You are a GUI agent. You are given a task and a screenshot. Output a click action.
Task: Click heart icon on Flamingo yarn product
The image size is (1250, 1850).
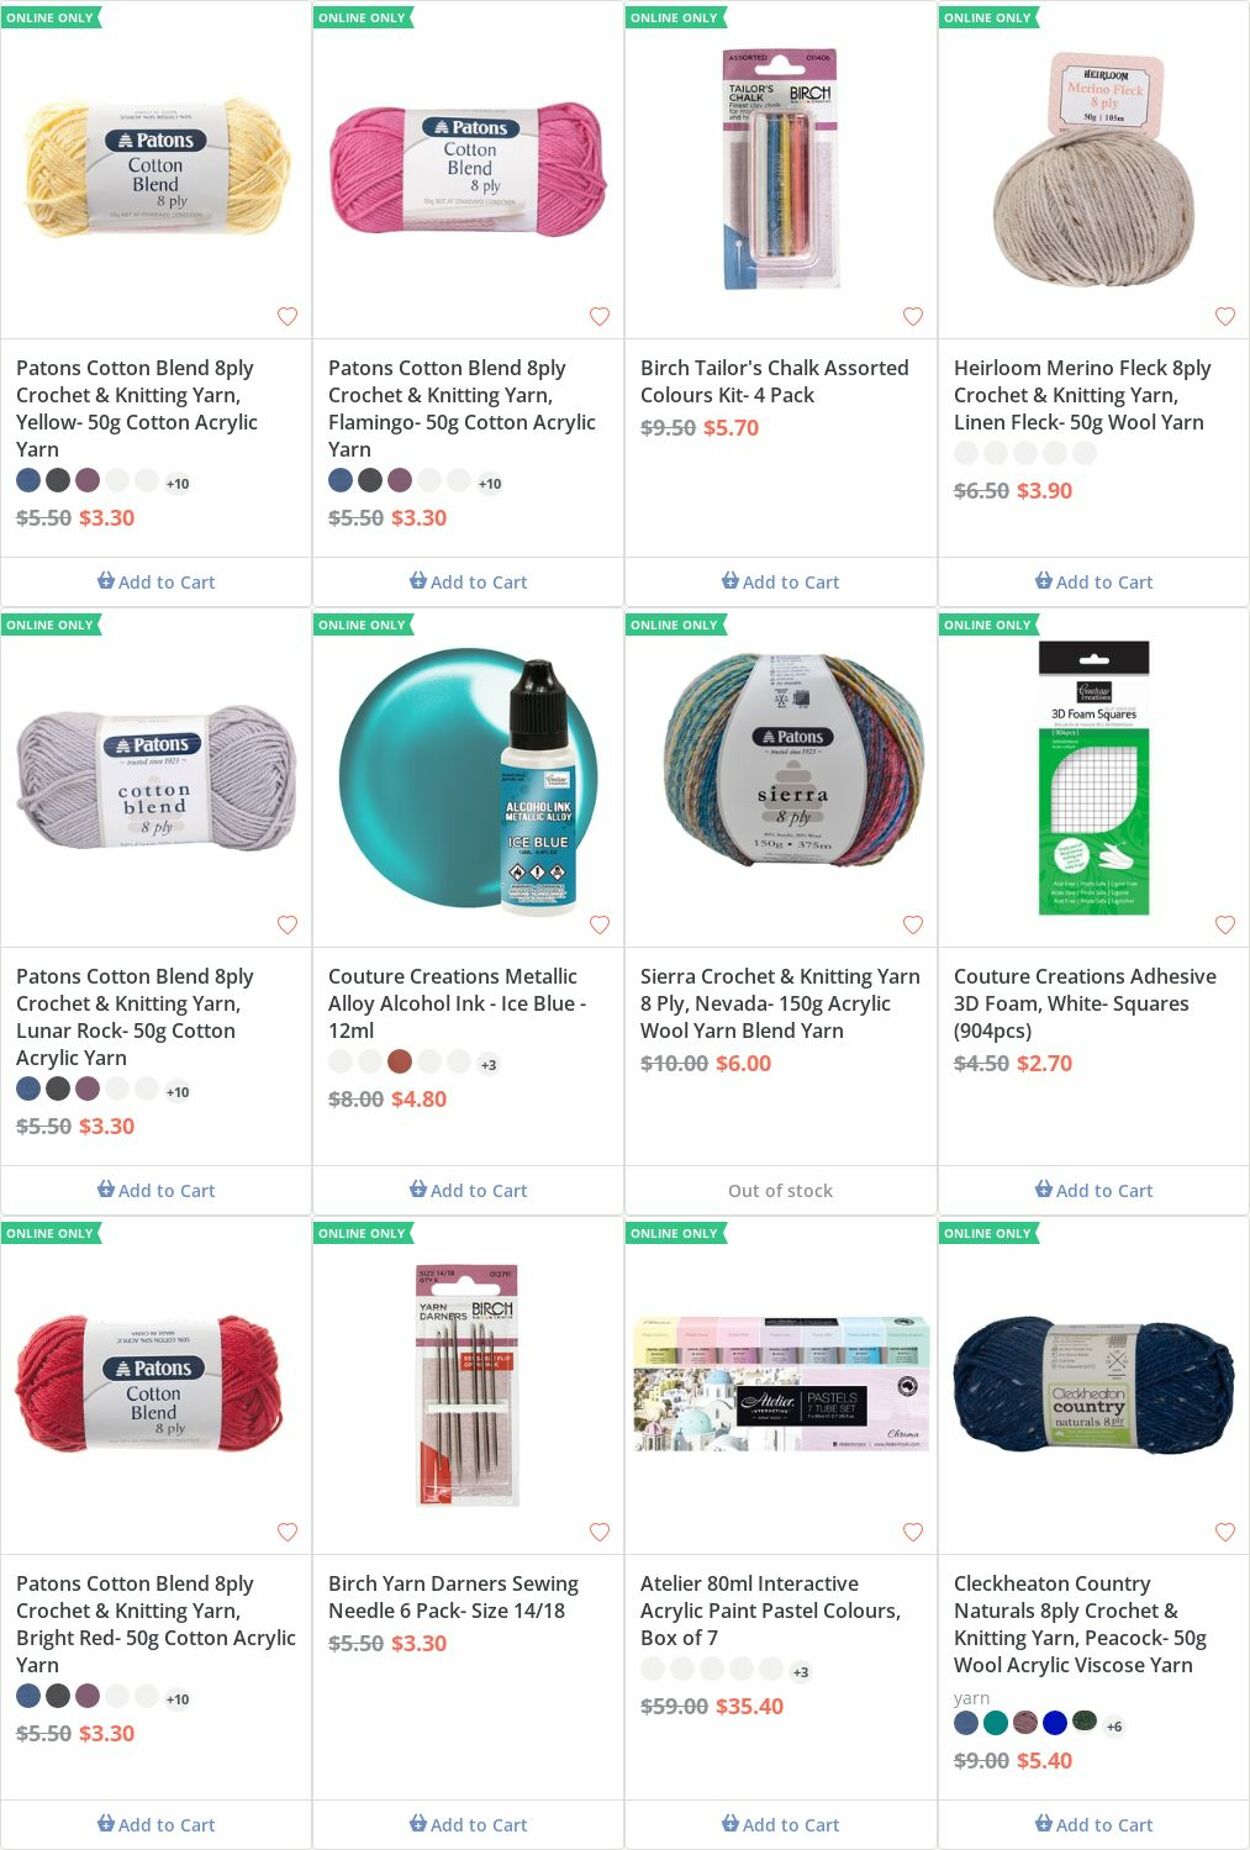(599, 316)
